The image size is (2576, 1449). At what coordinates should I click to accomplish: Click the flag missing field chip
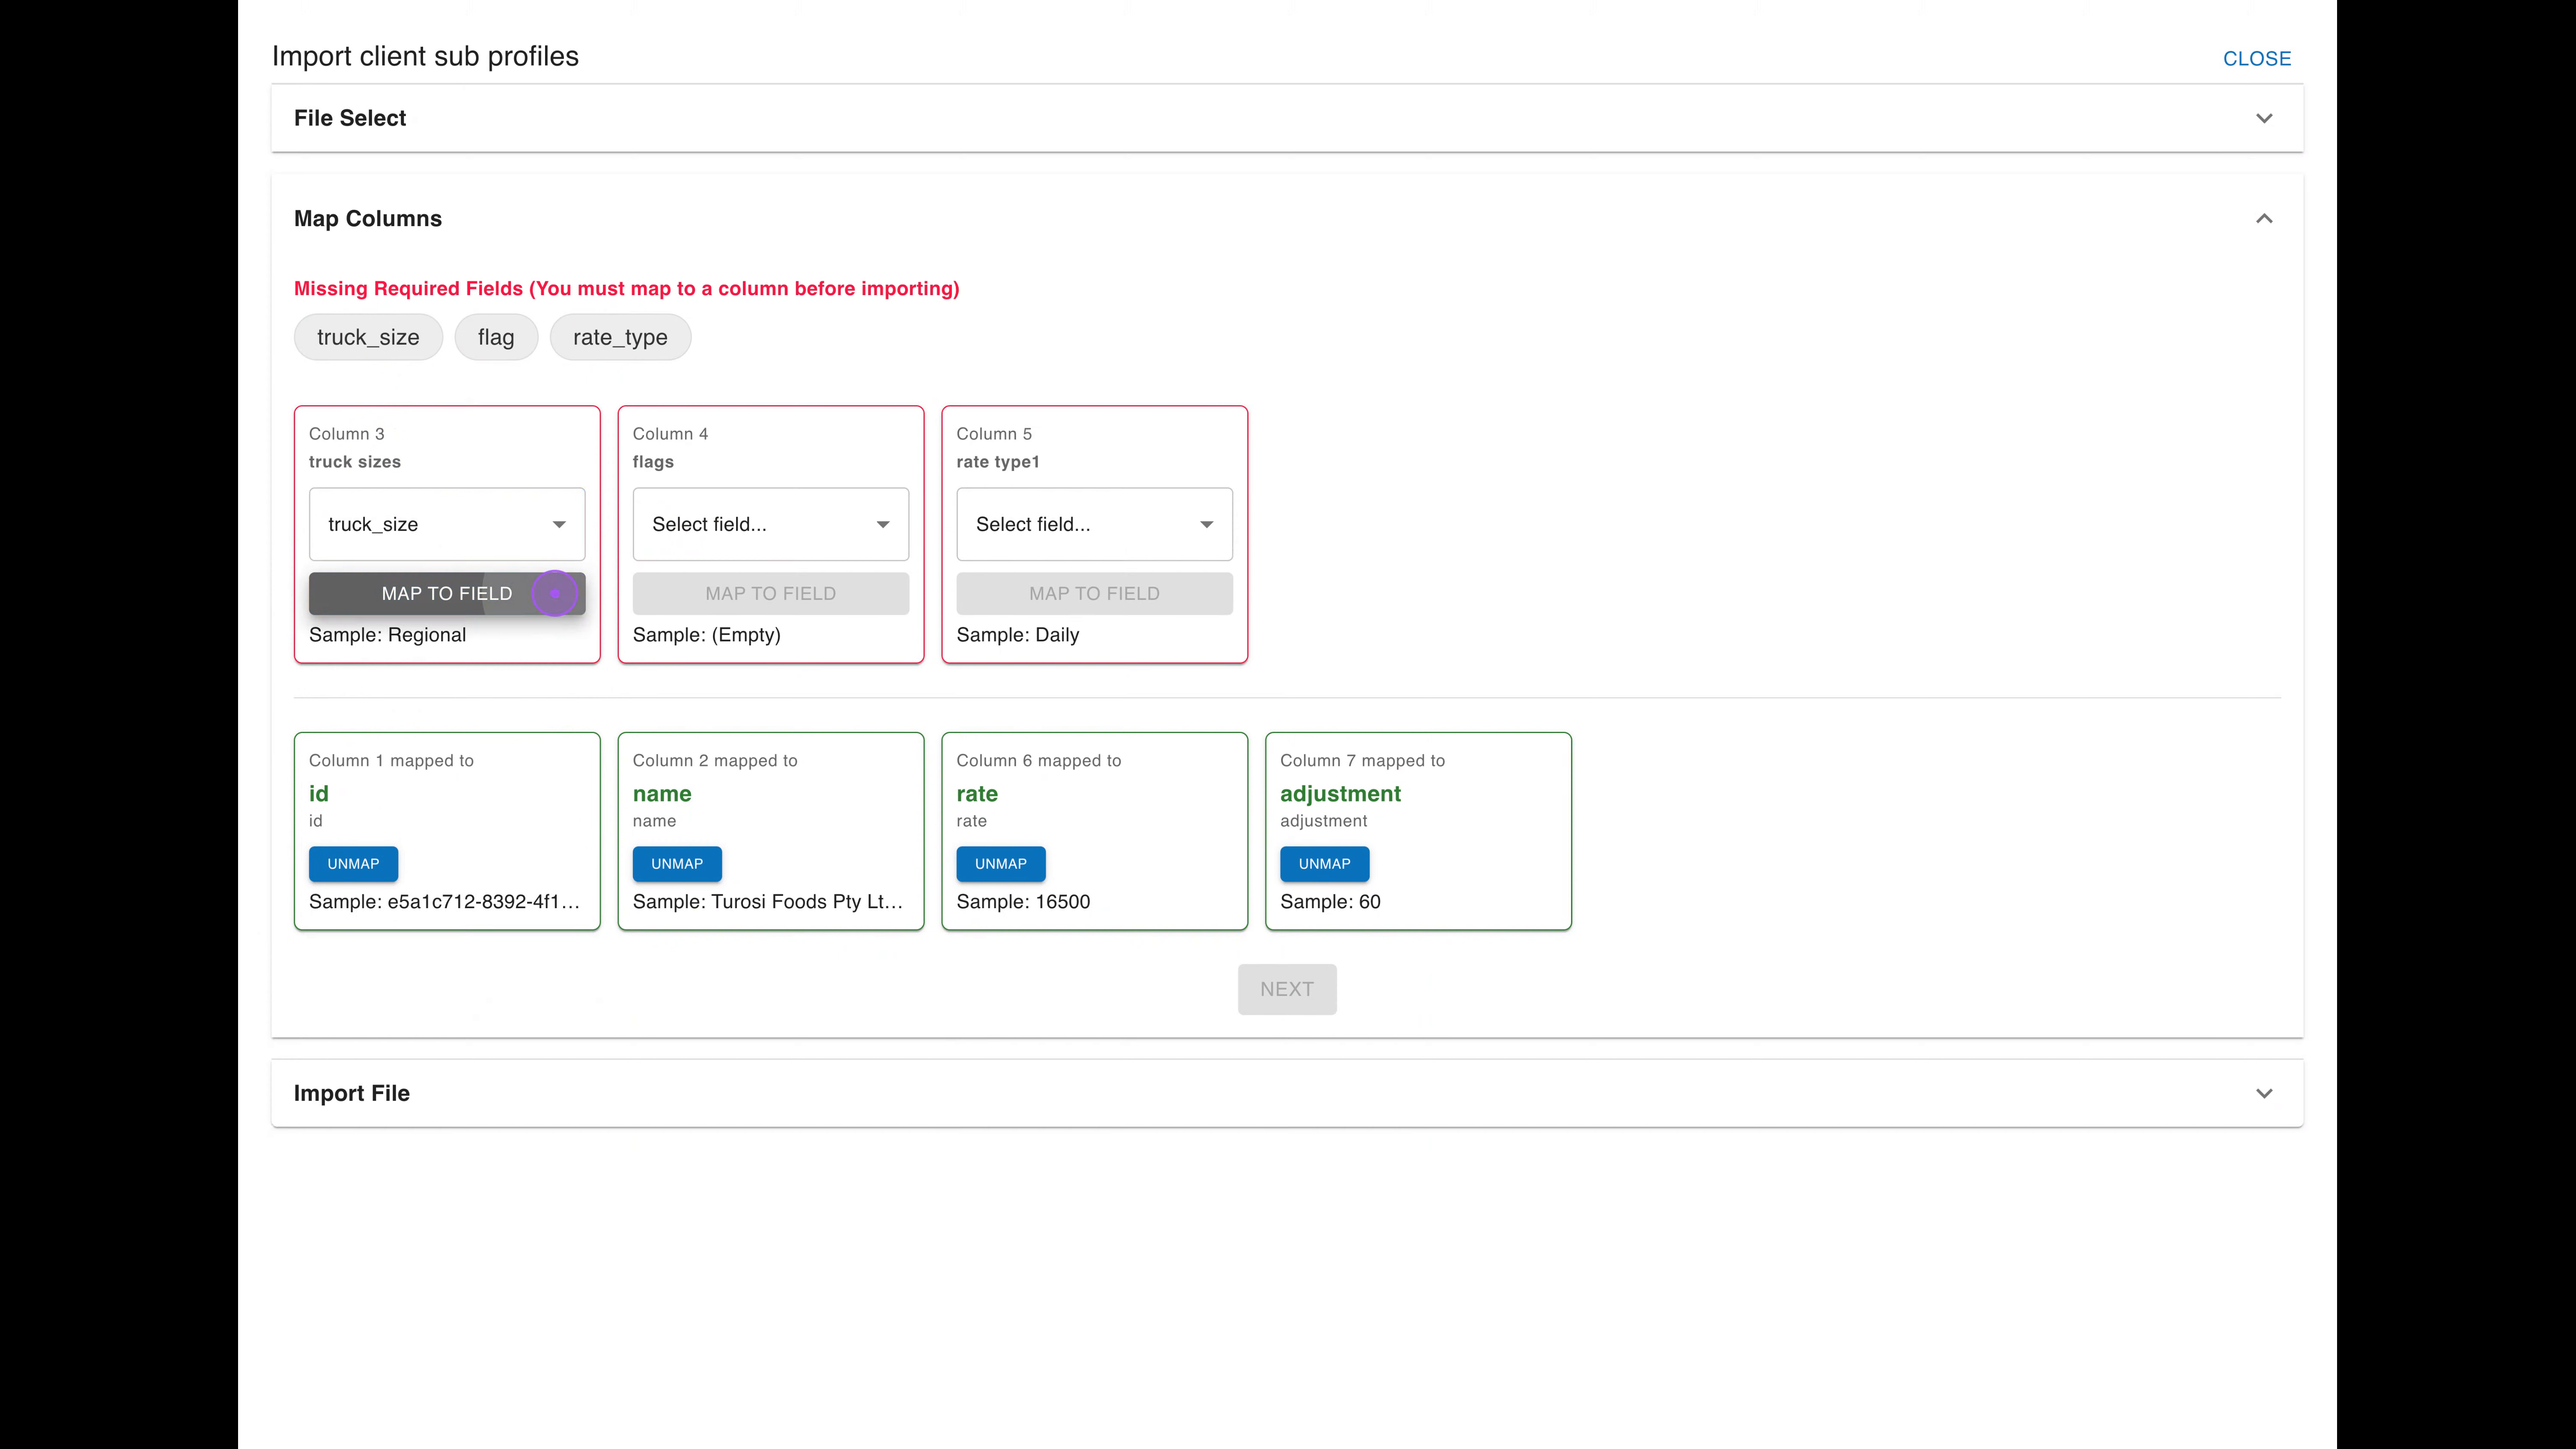point(496,337)
